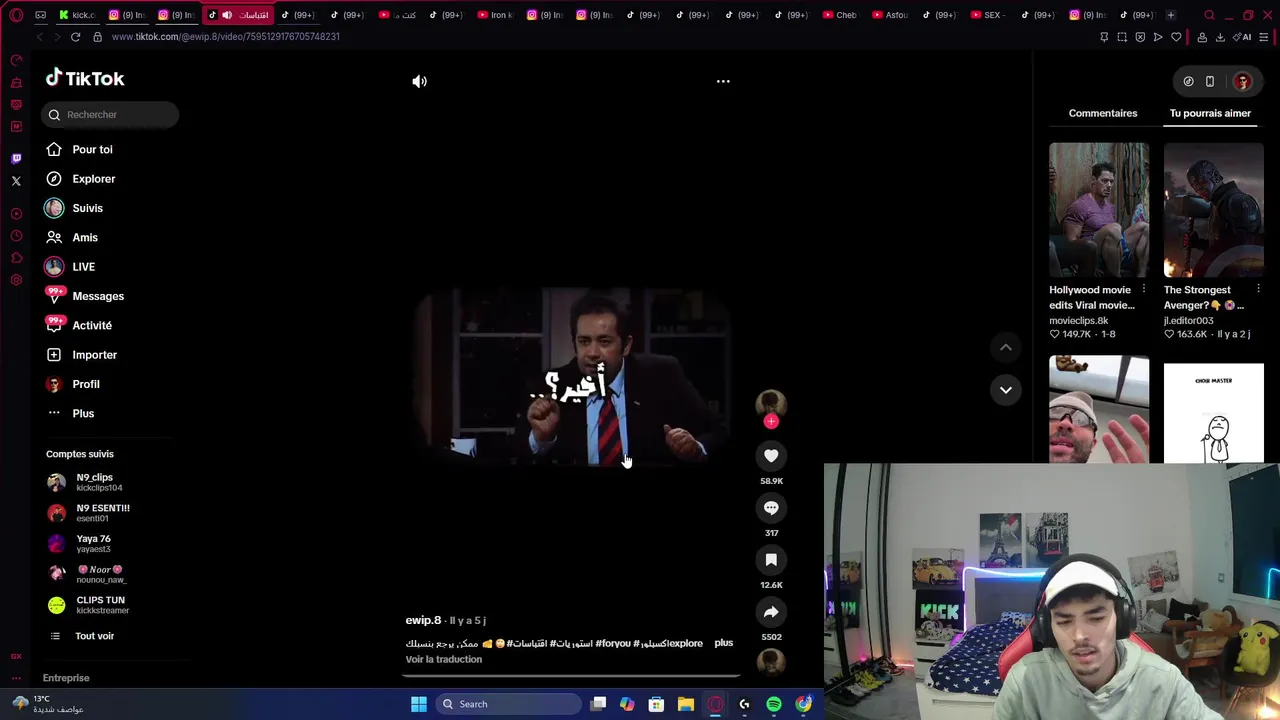The height and width of the screenshot is (720, 1280).
Task: Switch to the Tu pourrais aimer tab
Action: [1210, 113]
